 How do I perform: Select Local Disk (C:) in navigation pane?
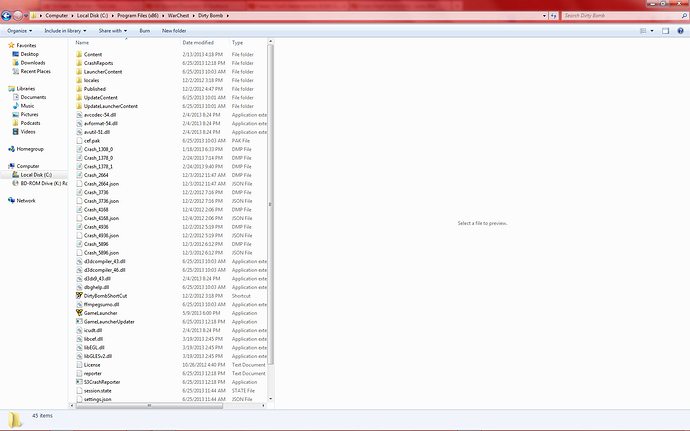pyautogui.click(x=35, y=175)
